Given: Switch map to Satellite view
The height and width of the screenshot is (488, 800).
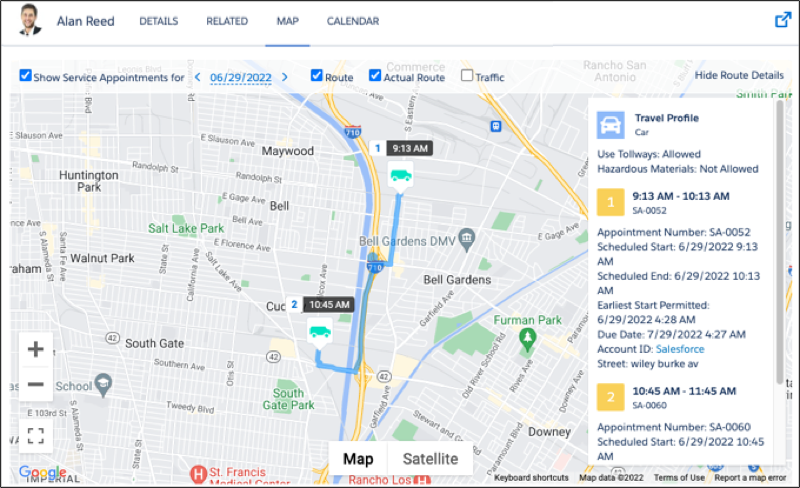Looking at the screenshot, I should coord(430,459).
